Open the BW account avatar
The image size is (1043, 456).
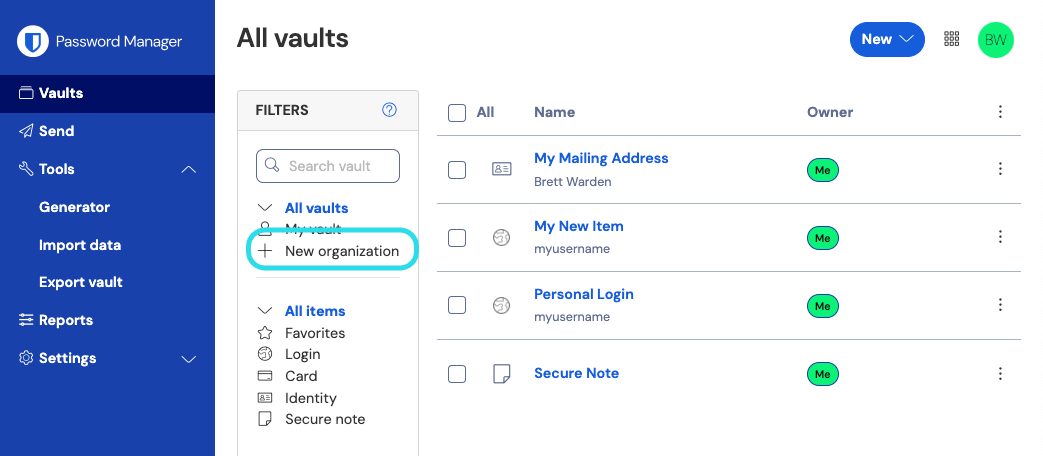[x=995, y=40]
